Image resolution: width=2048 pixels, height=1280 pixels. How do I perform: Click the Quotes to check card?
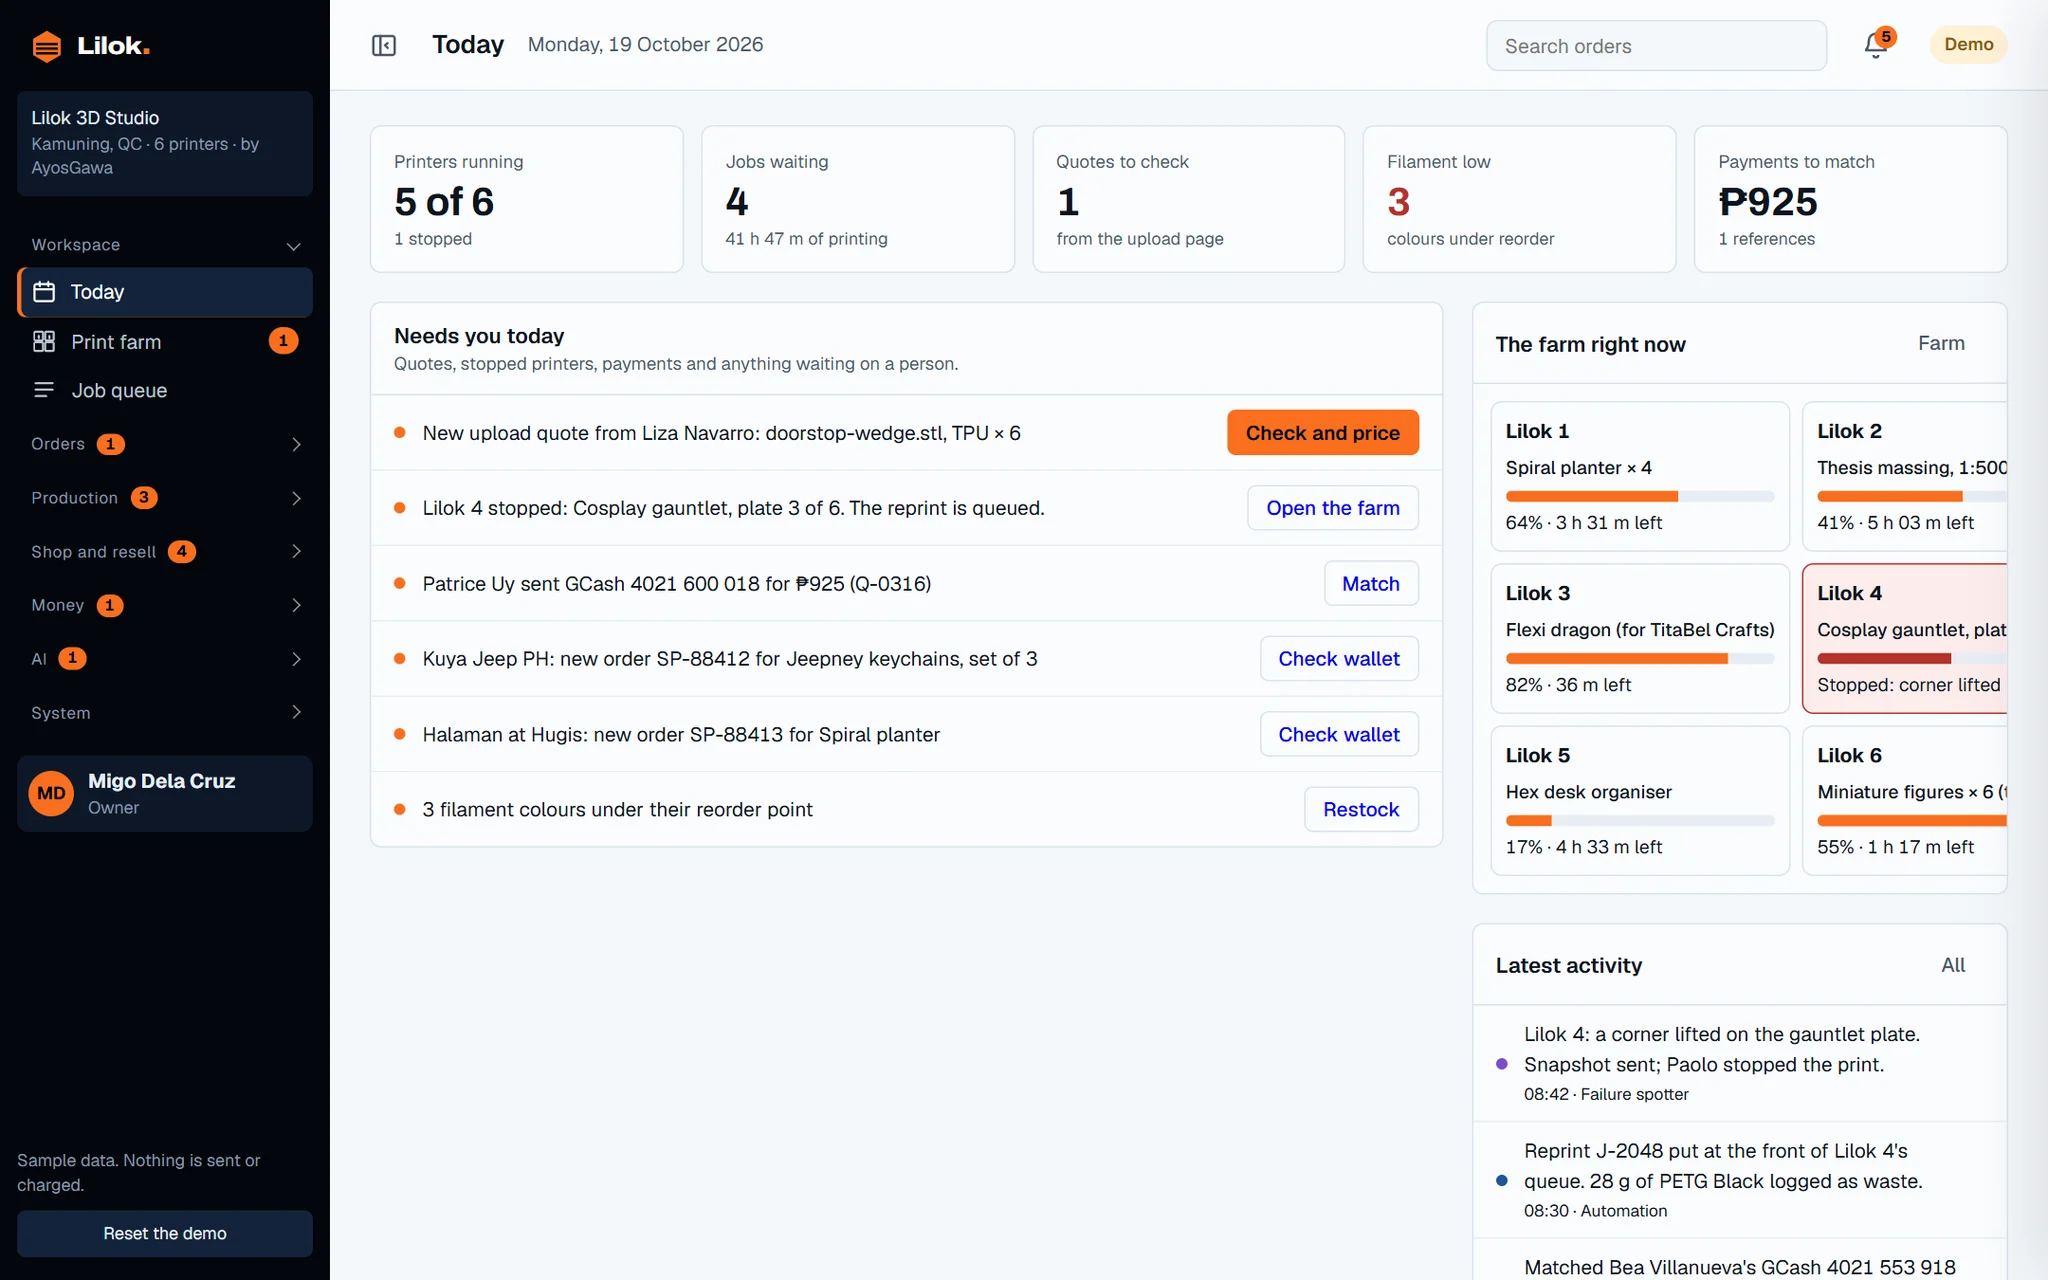point(1188,199)
